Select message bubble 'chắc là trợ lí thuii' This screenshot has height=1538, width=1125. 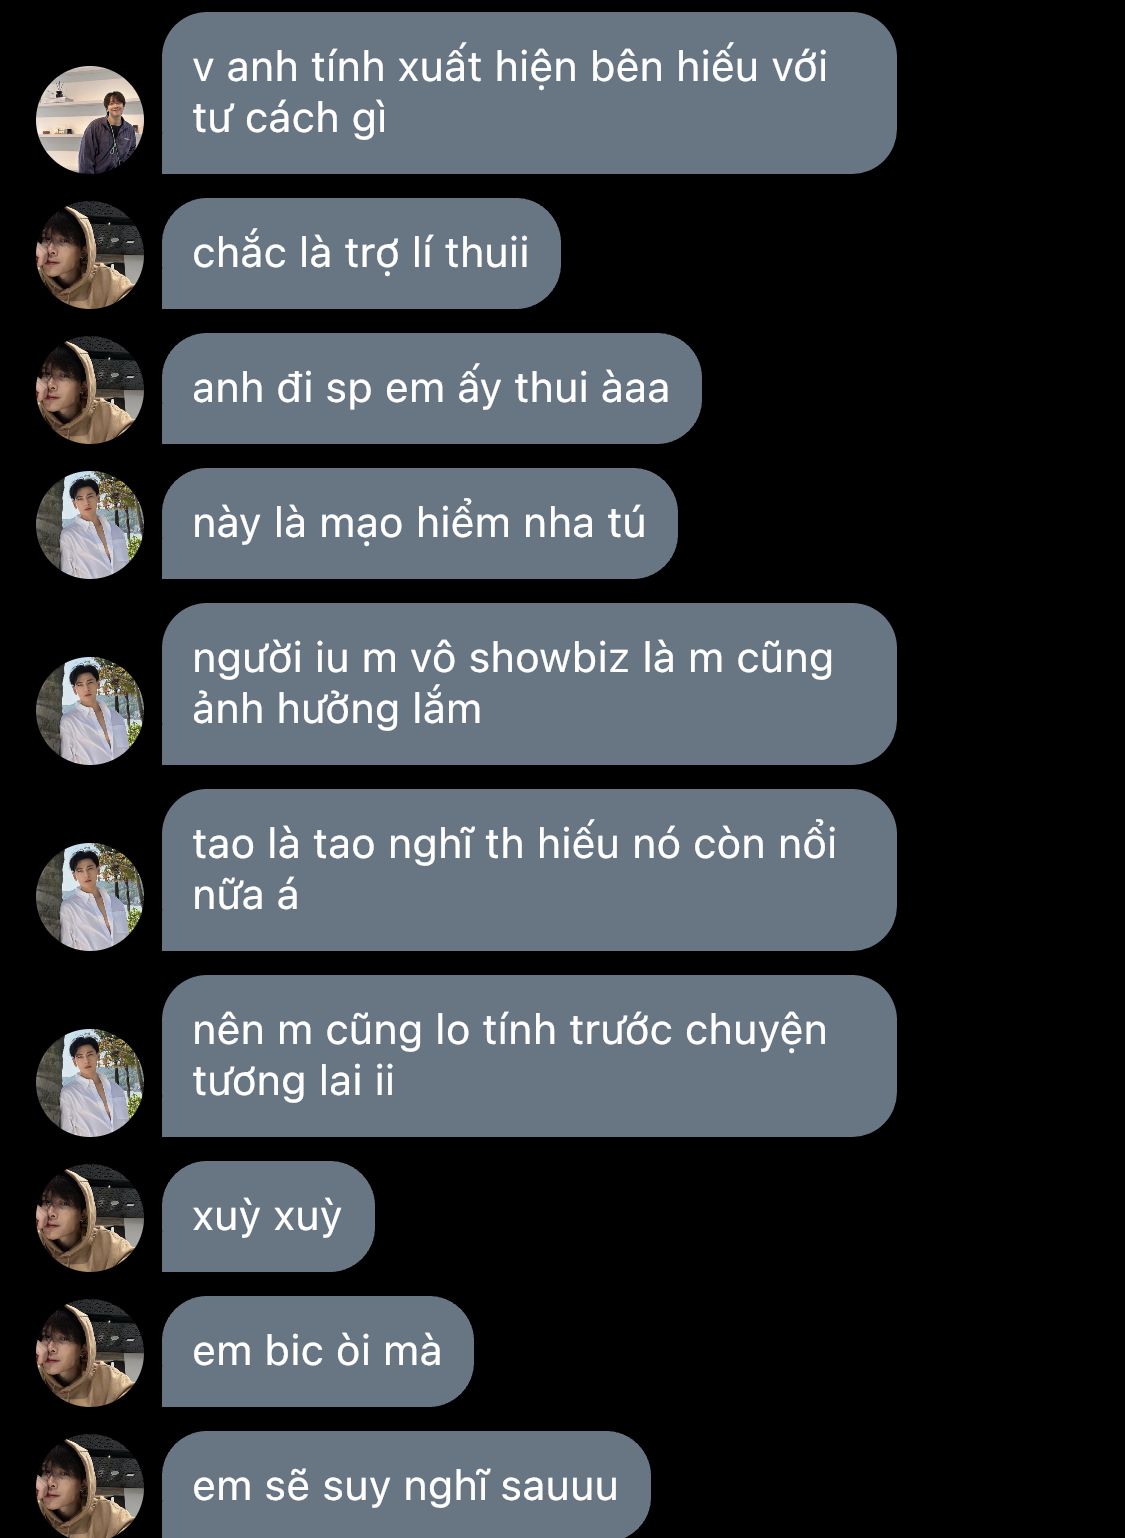coord(361,253)
